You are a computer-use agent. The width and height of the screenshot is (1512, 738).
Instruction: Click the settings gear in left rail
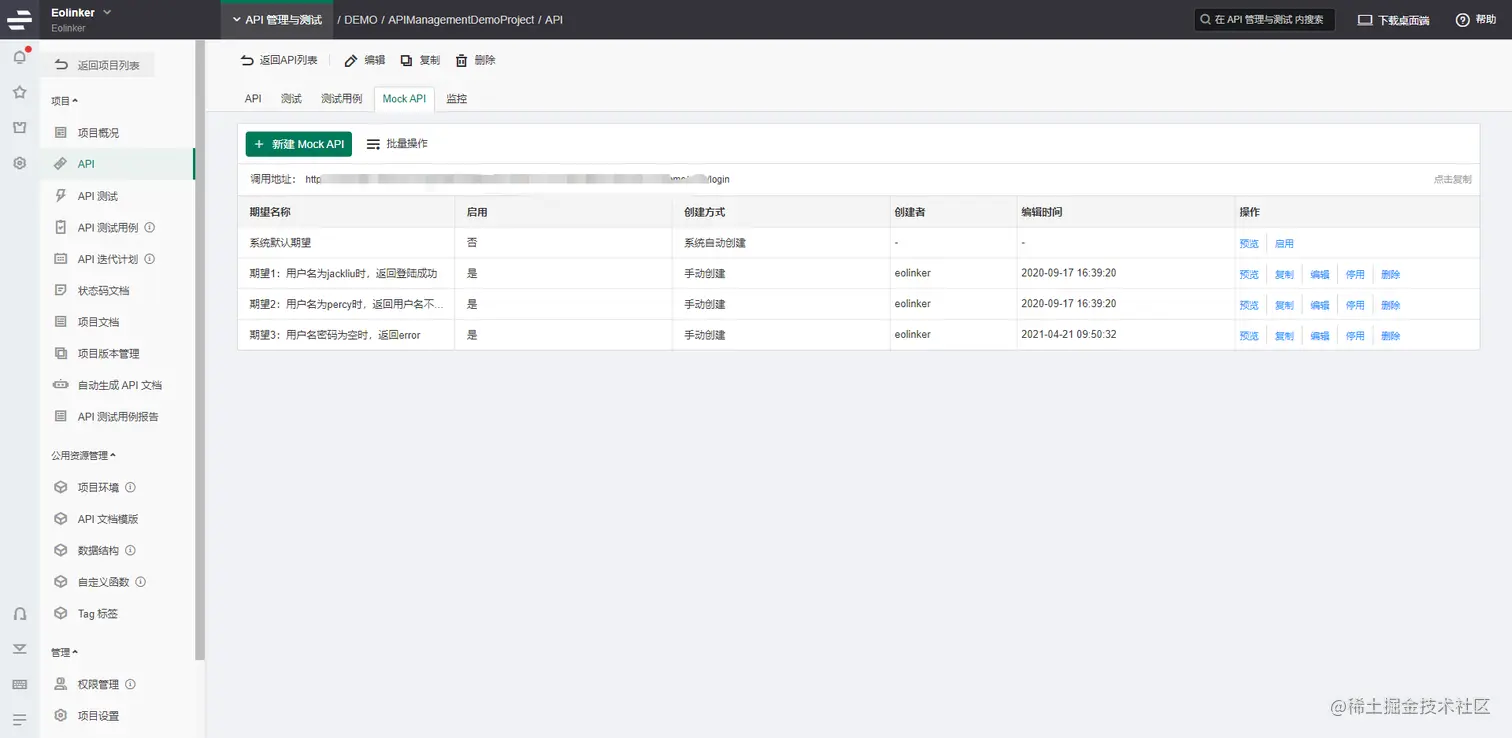[x=19, y=163]
